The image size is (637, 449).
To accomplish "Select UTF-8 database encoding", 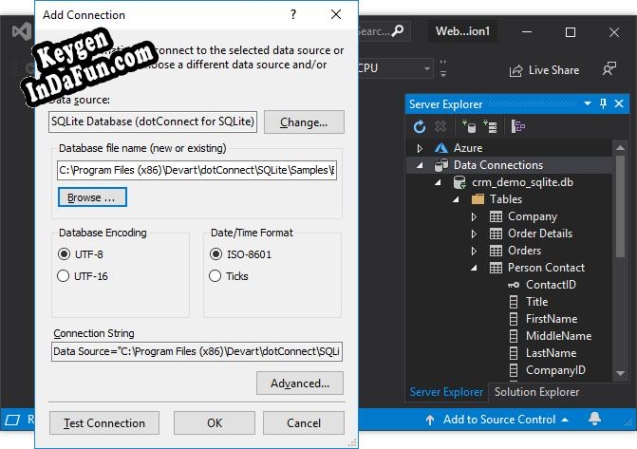I will pos(63,254).
